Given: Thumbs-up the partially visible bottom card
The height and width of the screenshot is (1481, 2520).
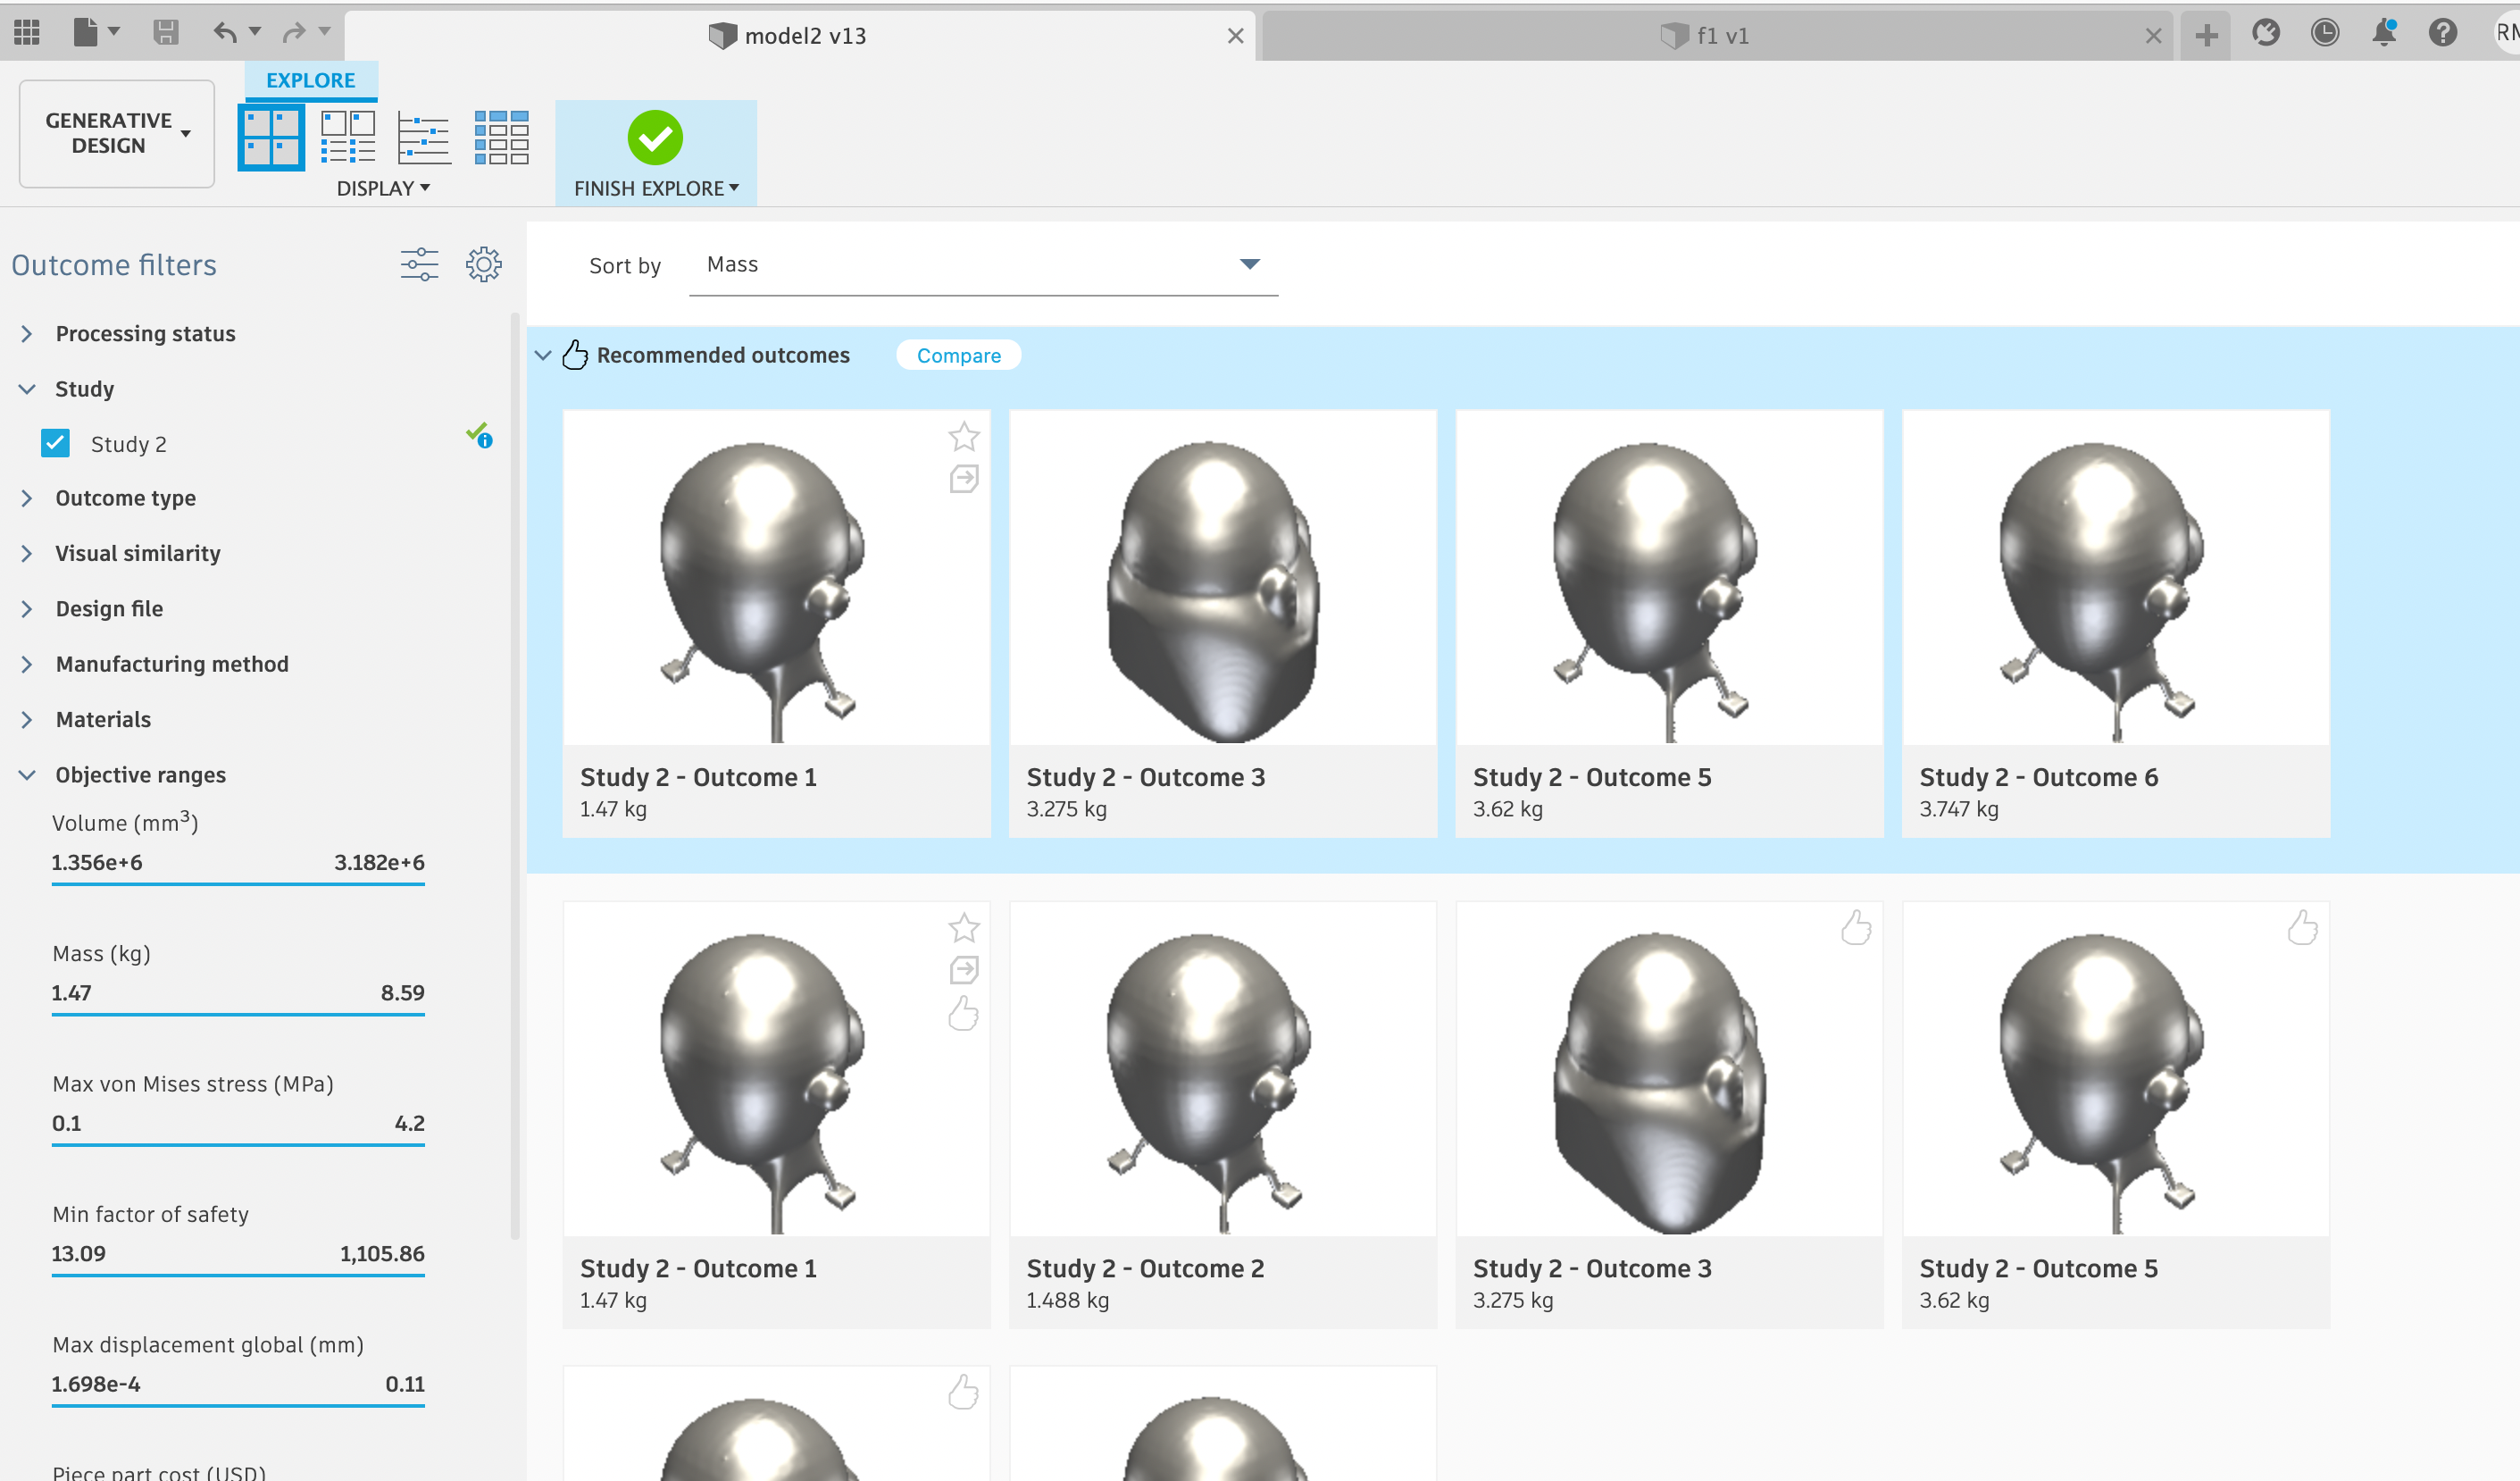Looking at the screenshot, I should click(963, 1392).
